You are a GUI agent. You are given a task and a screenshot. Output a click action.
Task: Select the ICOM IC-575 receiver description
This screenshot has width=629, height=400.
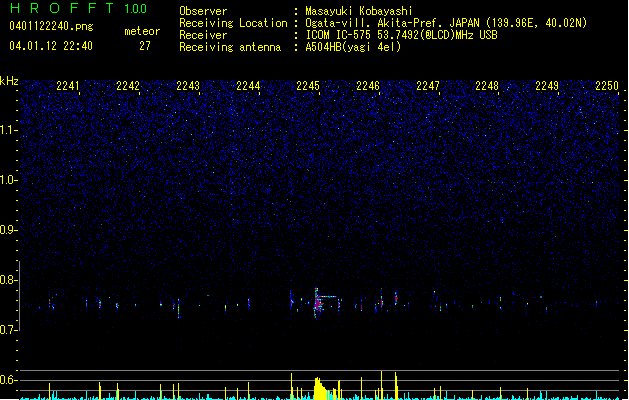(402, 35)
